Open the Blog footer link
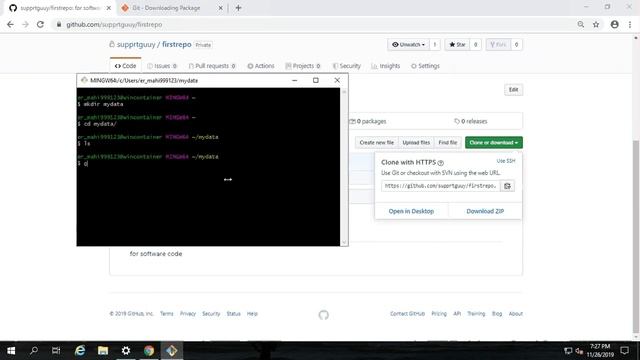The width and height of the screenshot is (640, 360). tap(497, 313)
